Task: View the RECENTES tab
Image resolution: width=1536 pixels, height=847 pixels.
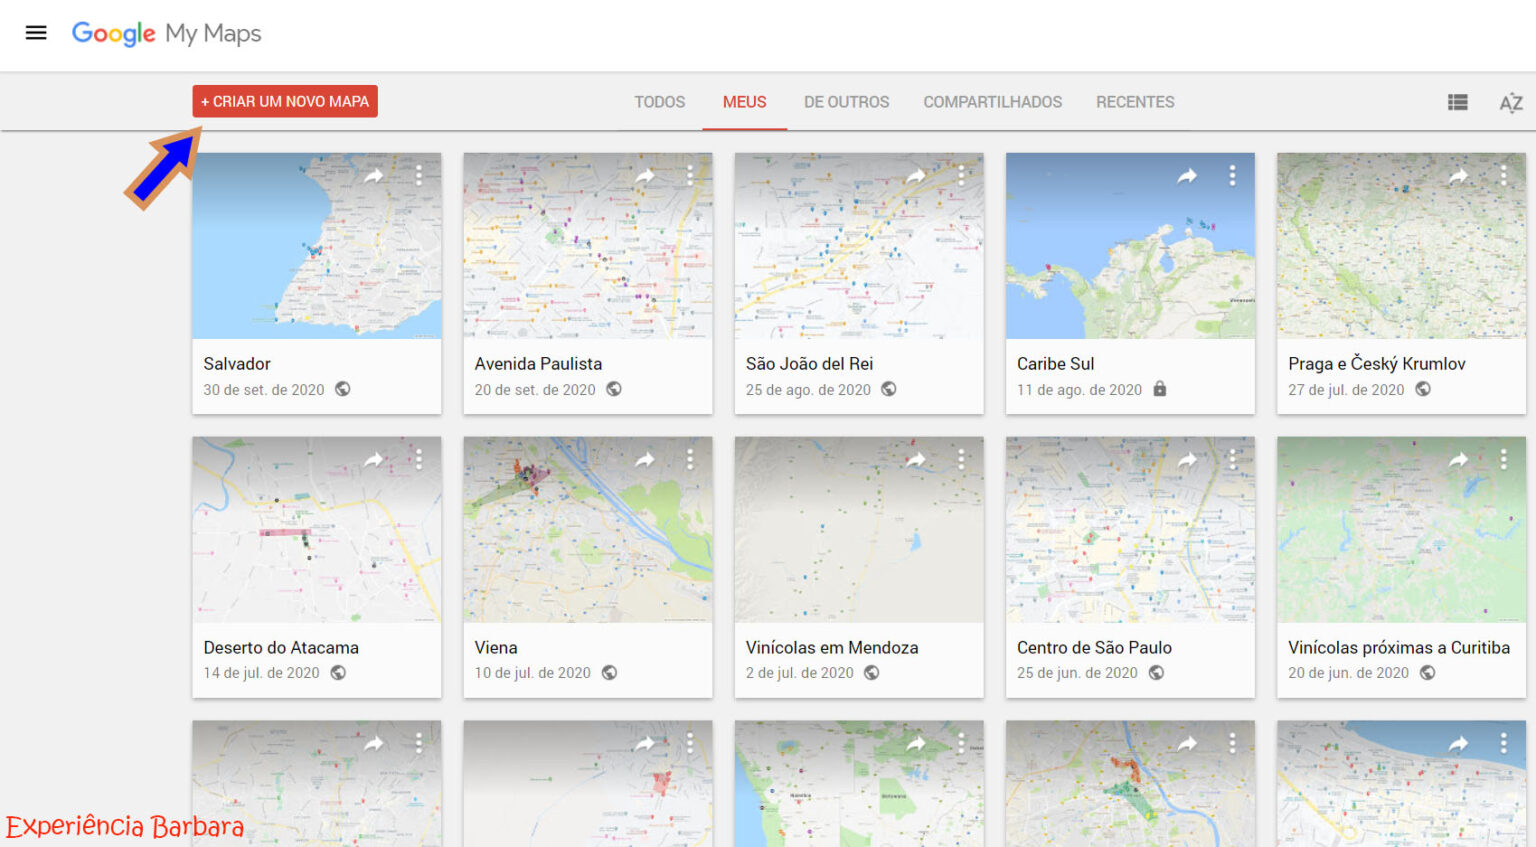Action: click(x=1135, y=102)
